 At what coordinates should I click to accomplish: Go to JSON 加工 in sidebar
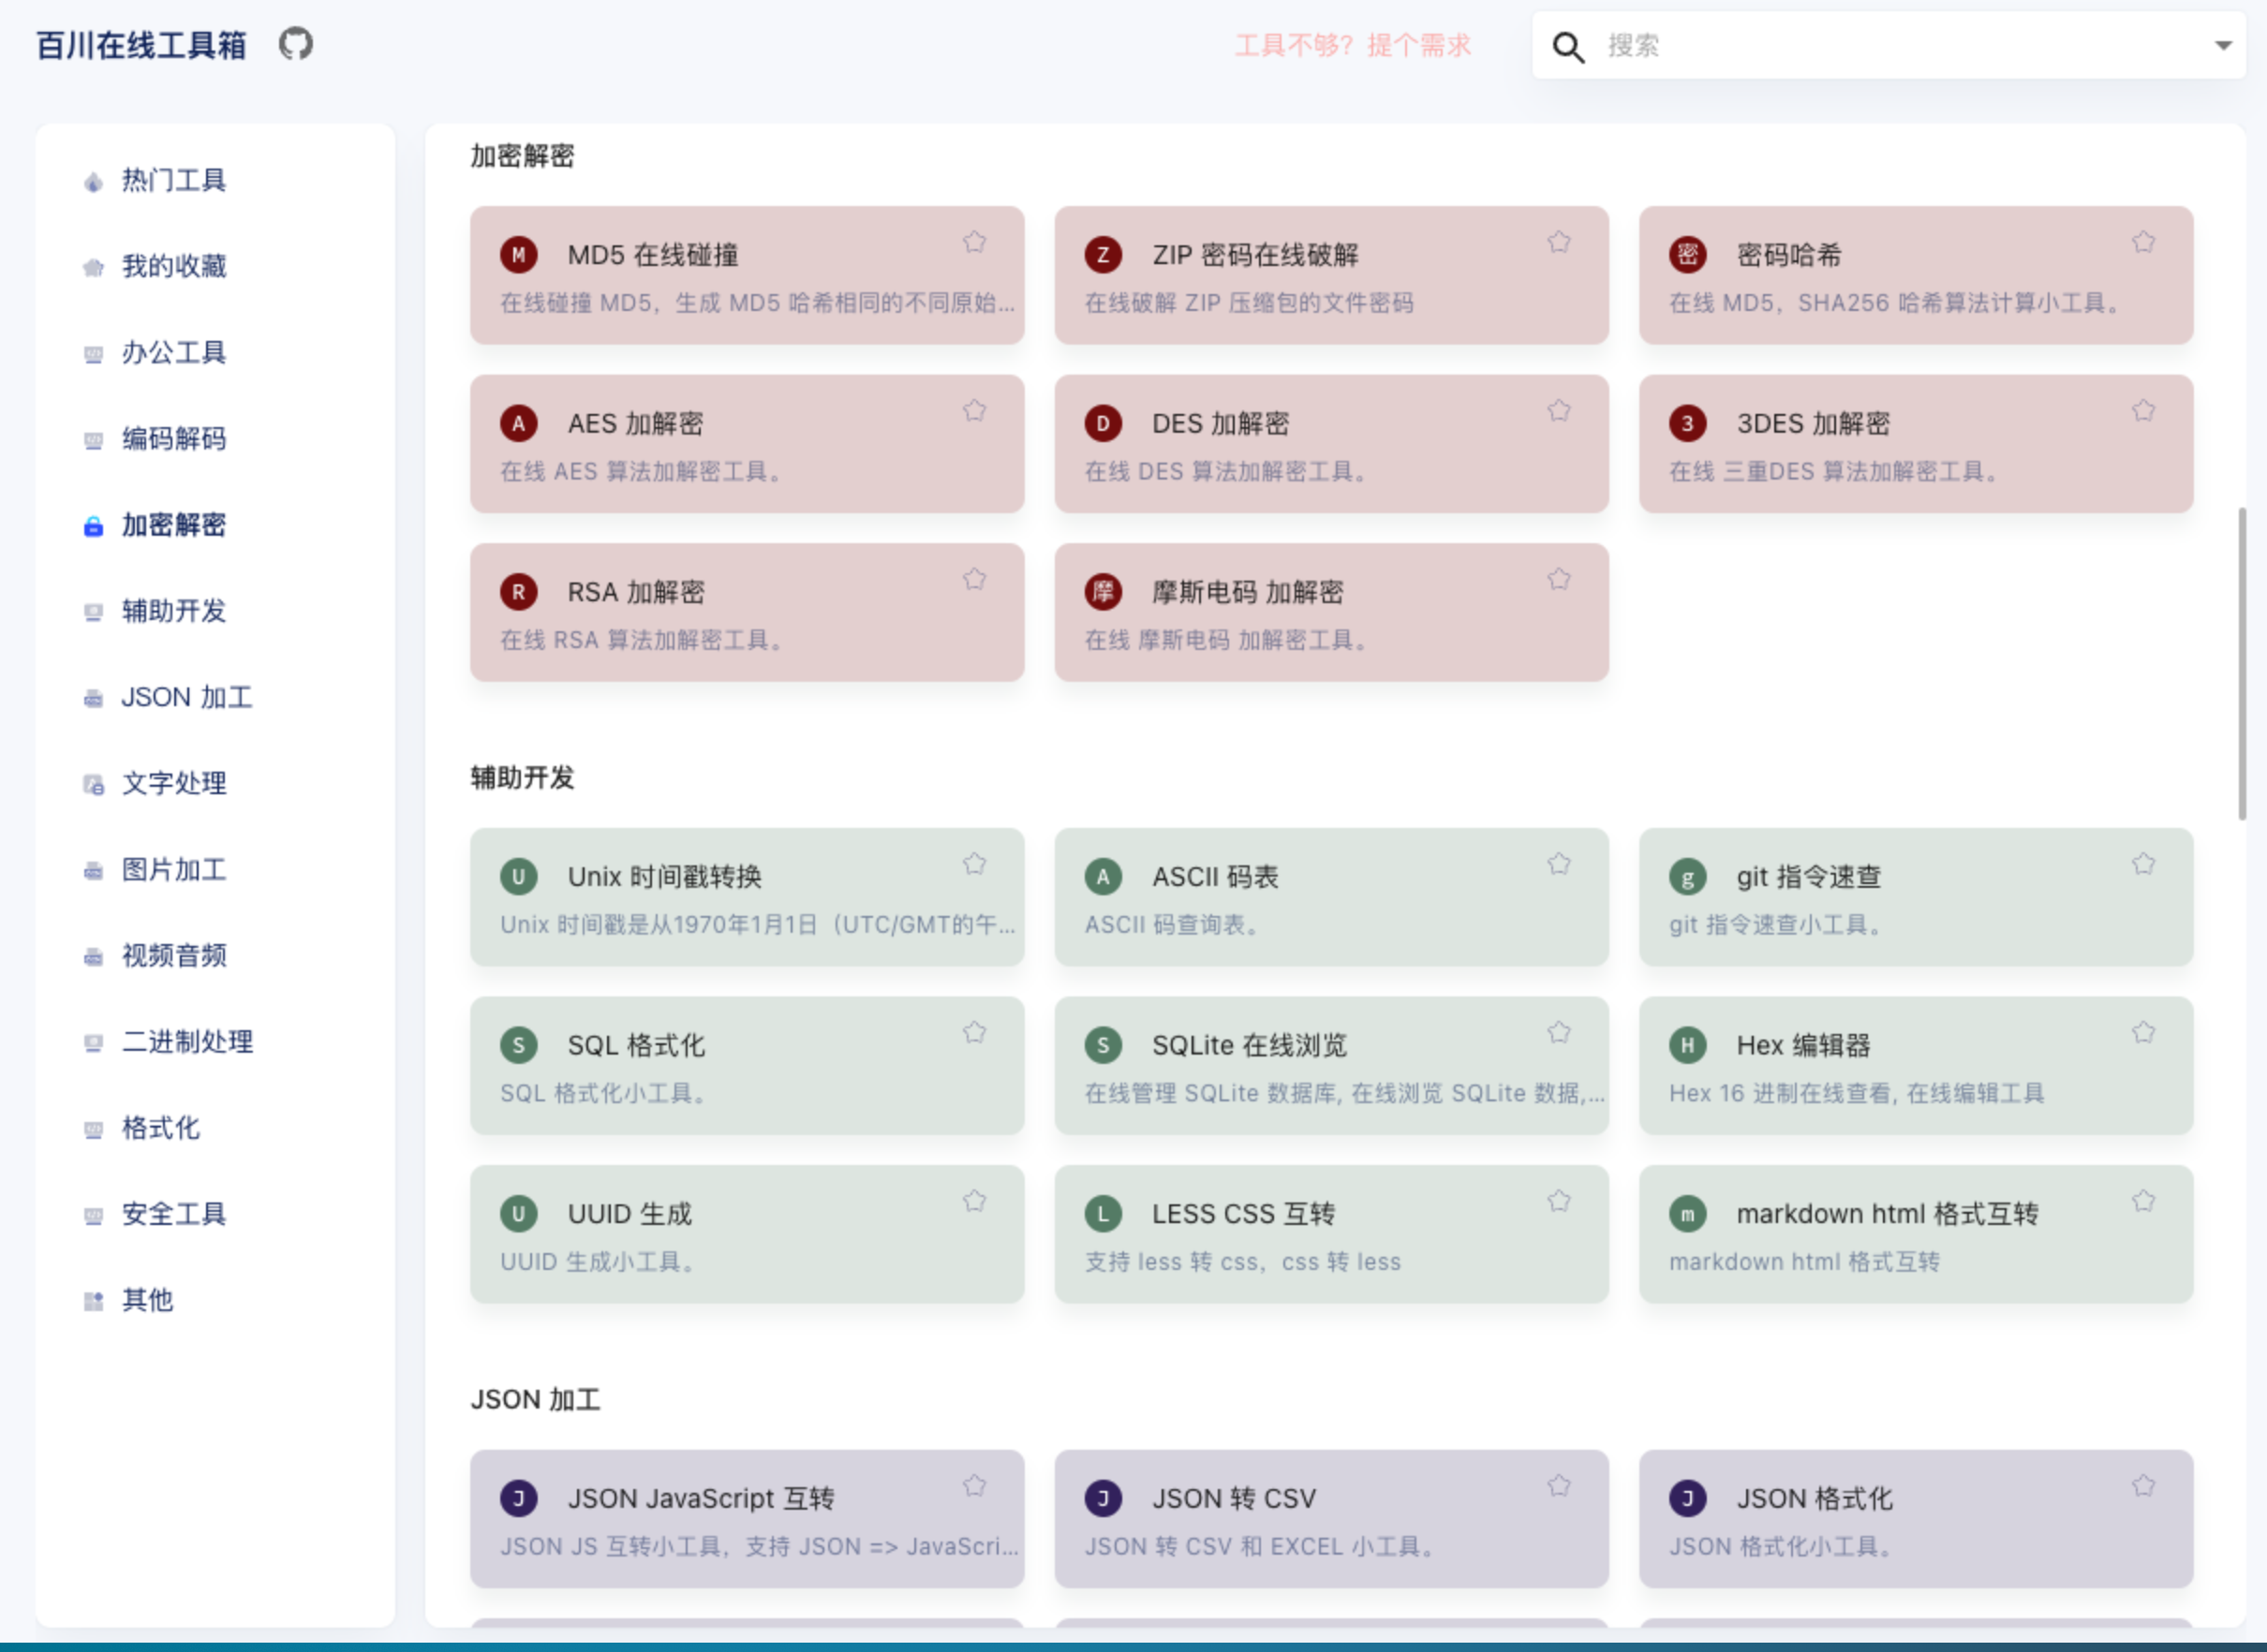click(186, 697)
